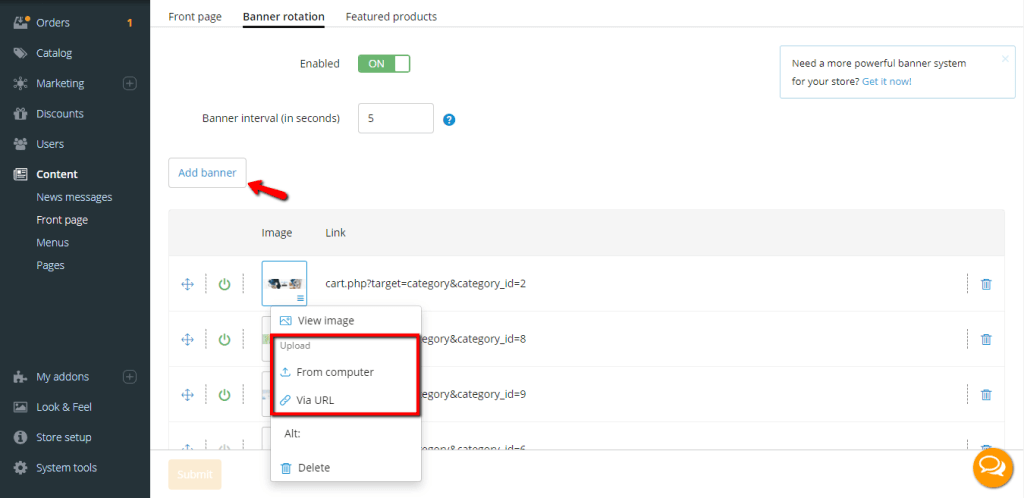Click the Image column header
The image size is (1024, 498).
(x=277, y=232)
